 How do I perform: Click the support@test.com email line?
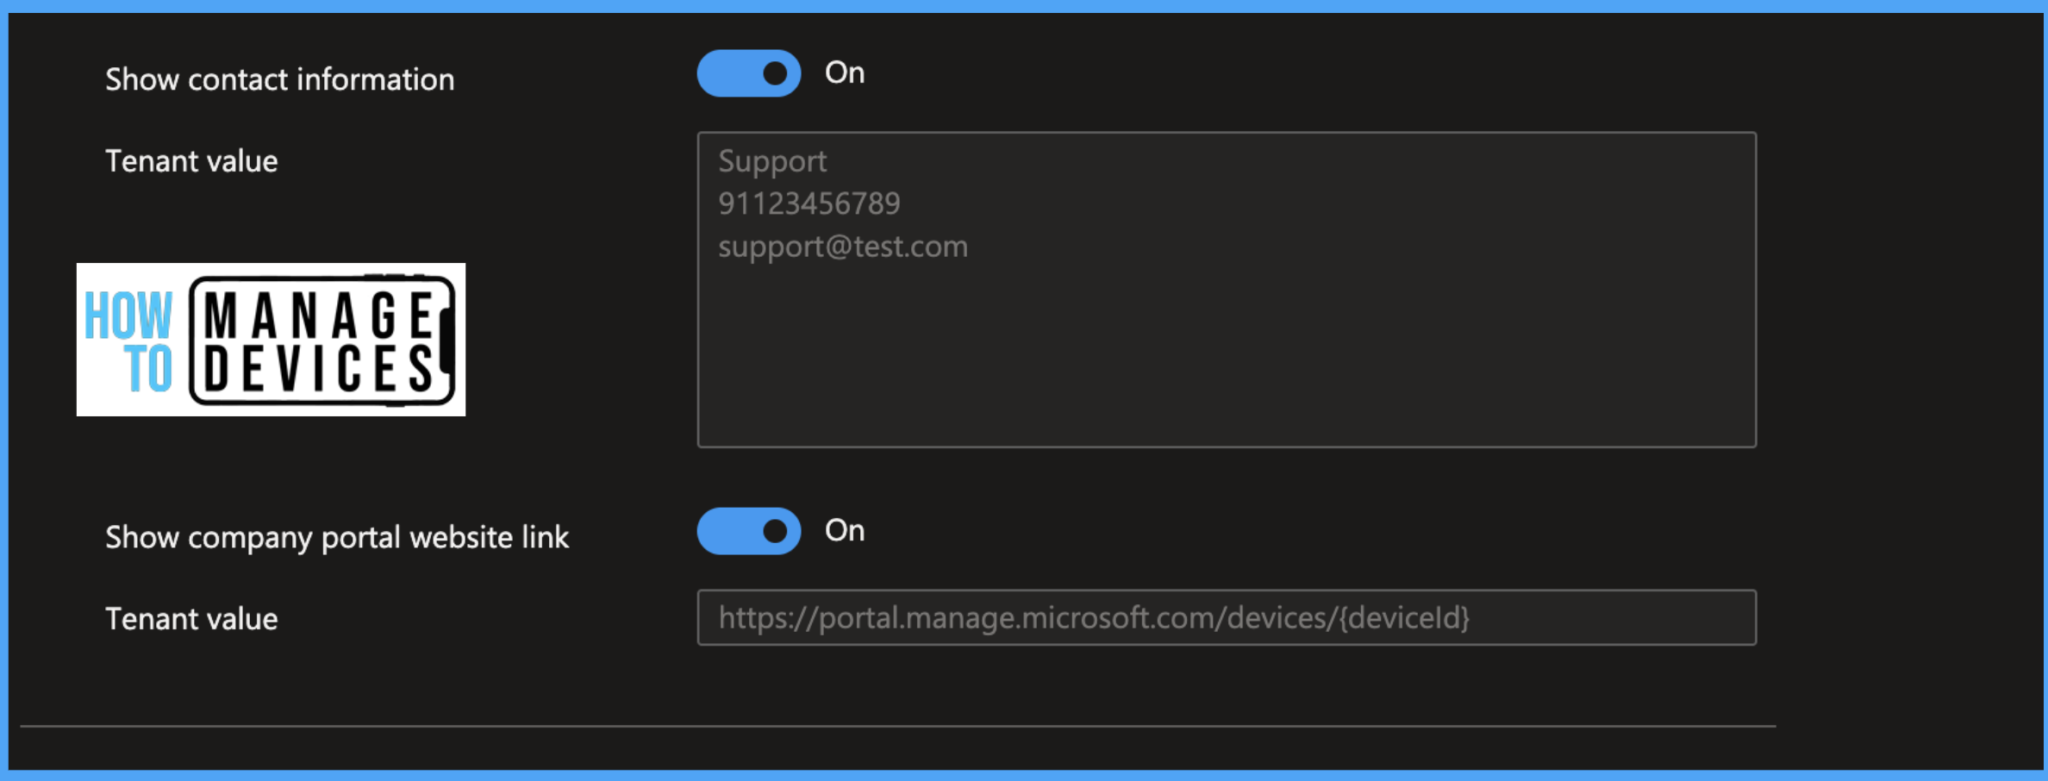[843, 247]
